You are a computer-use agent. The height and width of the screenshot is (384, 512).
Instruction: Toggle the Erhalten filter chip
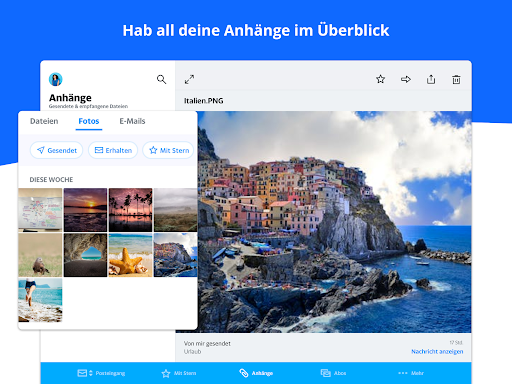(x=113, y=150)
